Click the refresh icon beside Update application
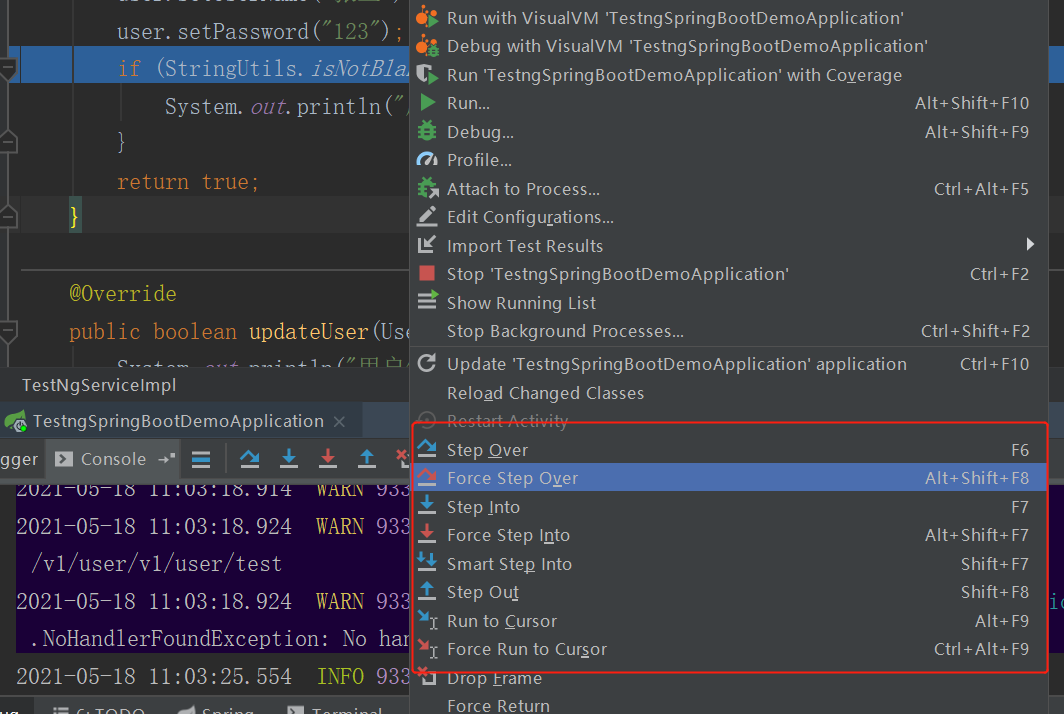Viewport: 1064px width, 714px height. tap(427, 363)
